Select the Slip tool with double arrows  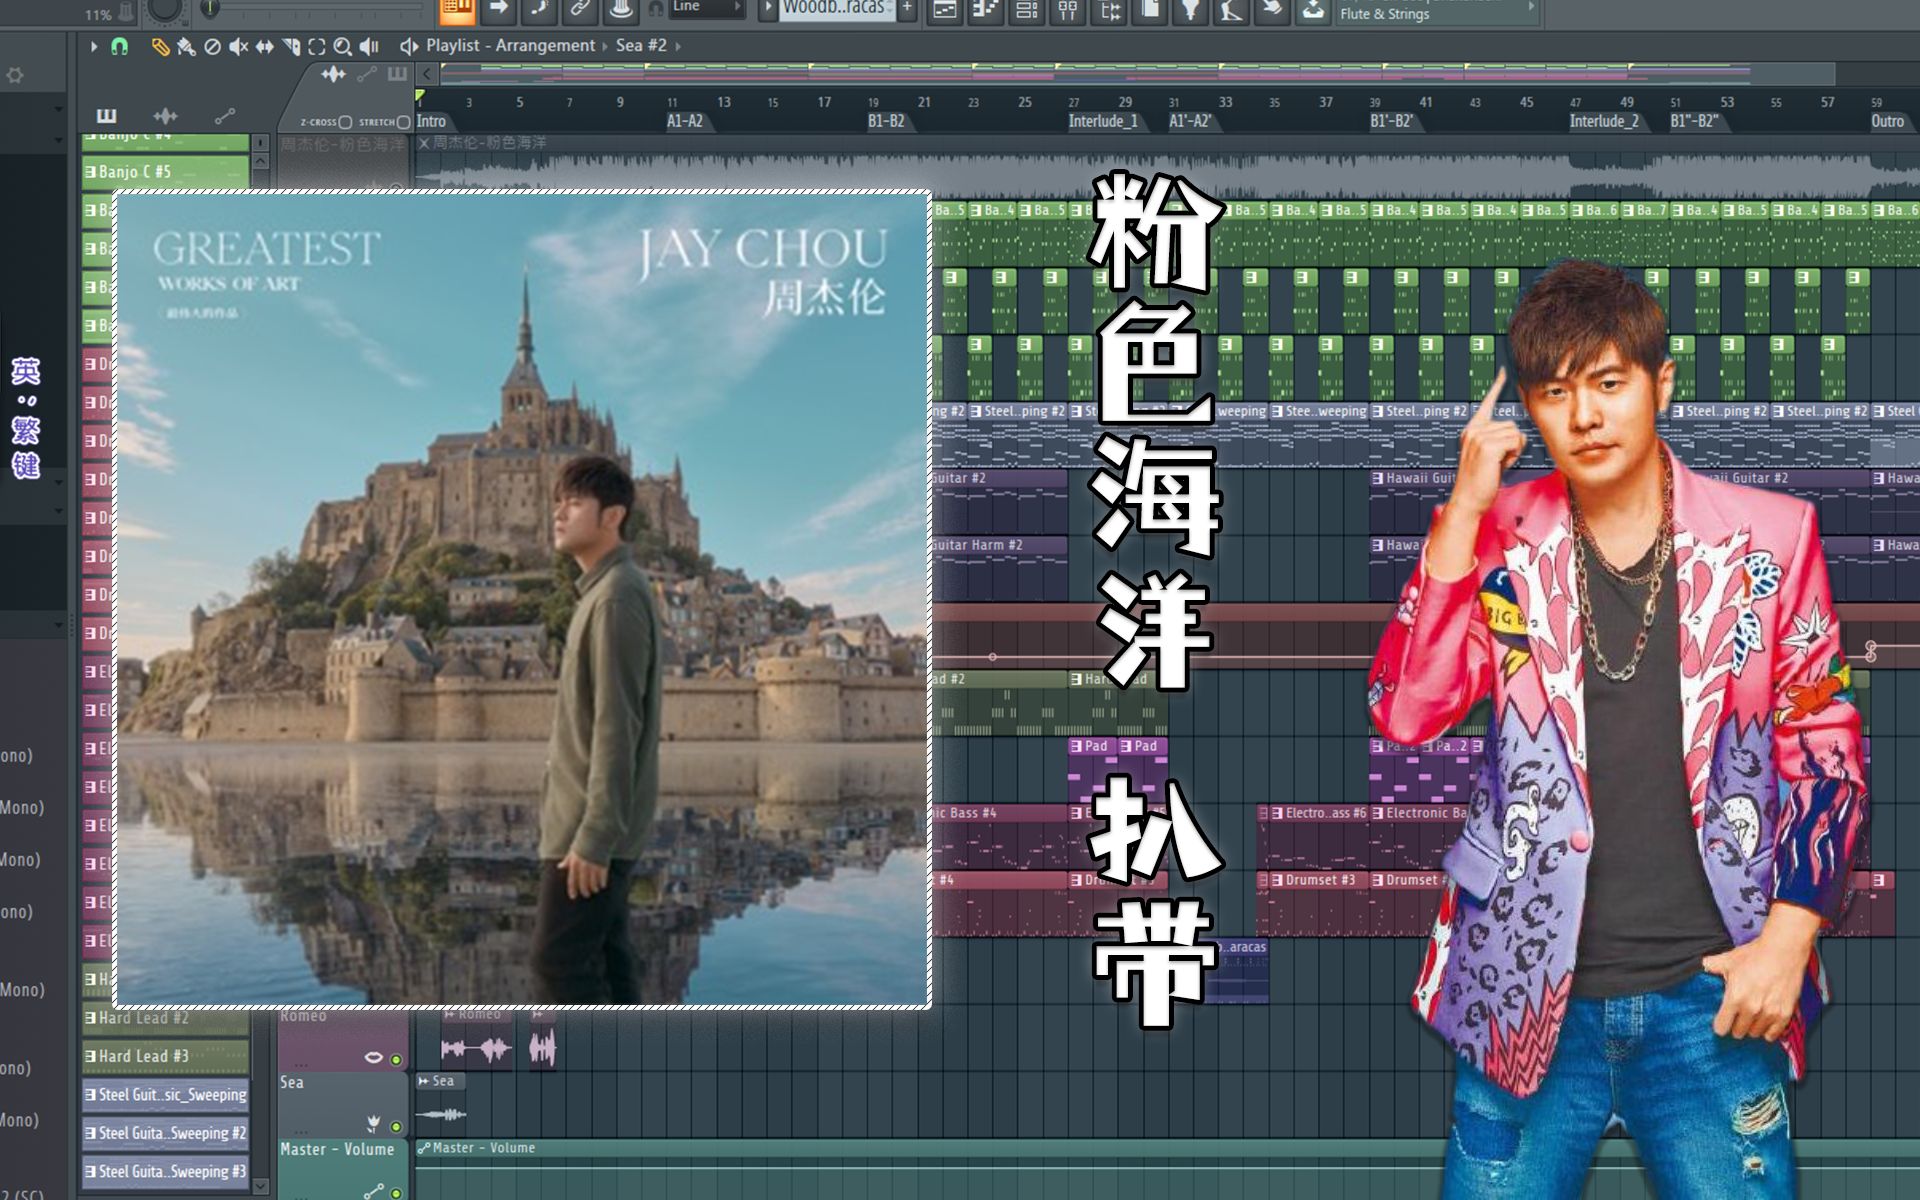coord(264,46)
